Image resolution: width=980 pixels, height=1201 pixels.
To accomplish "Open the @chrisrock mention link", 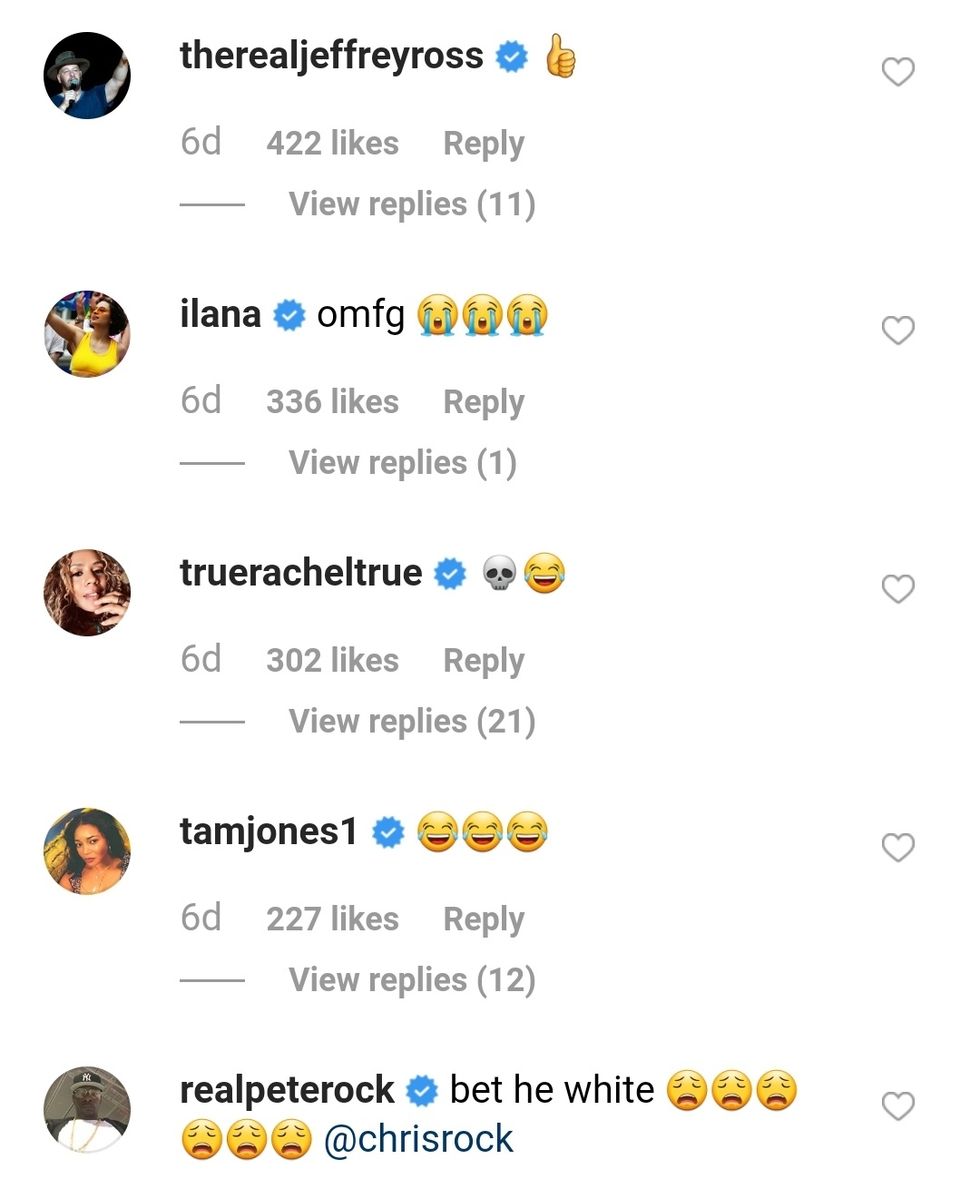I will (x=418, y=1139).
